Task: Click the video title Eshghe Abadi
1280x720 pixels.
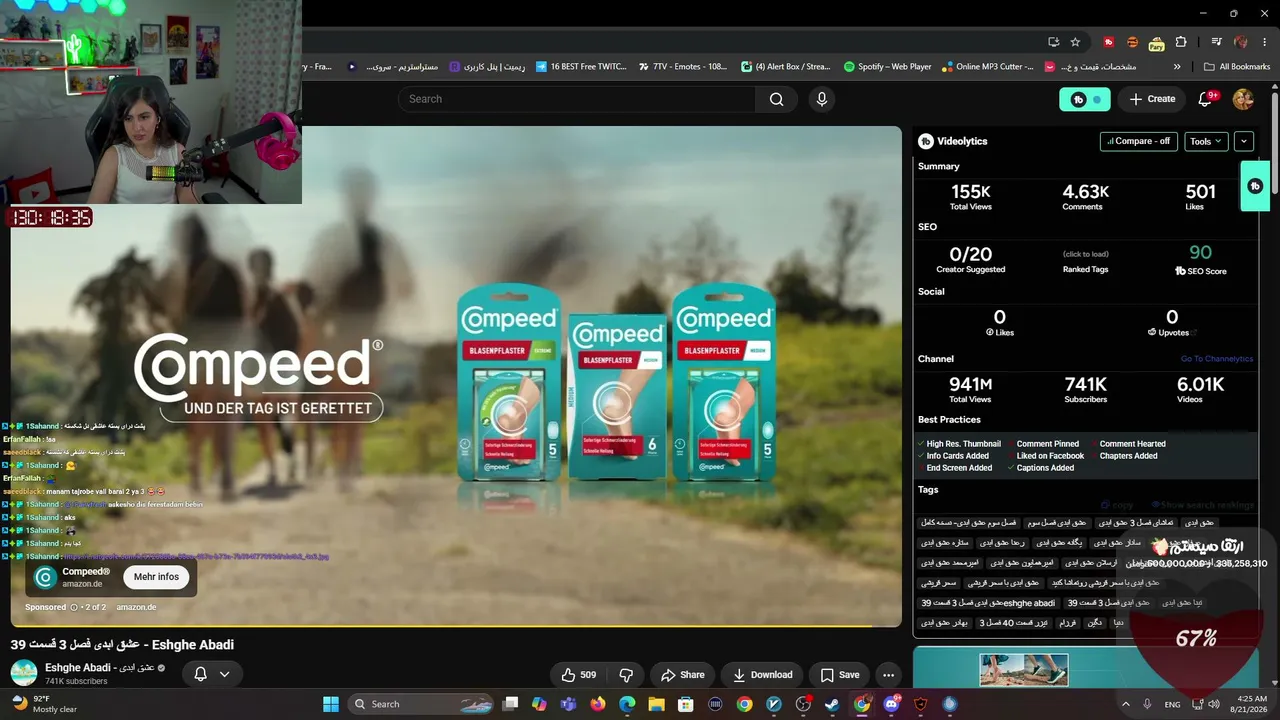Action: (122, 645)
